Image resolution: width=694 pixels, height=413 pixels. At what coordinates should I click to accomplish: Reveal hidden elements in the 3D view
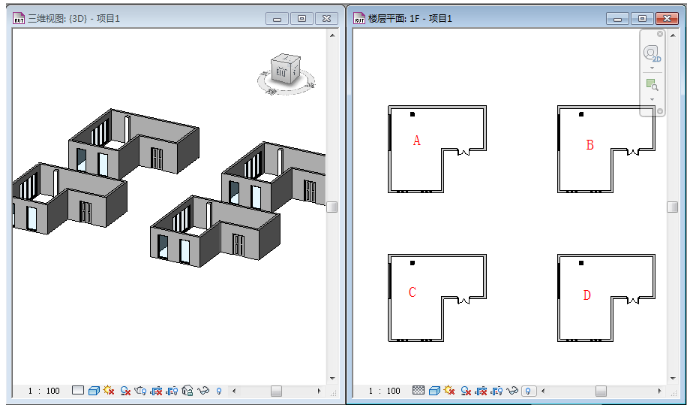pos(219,391)
